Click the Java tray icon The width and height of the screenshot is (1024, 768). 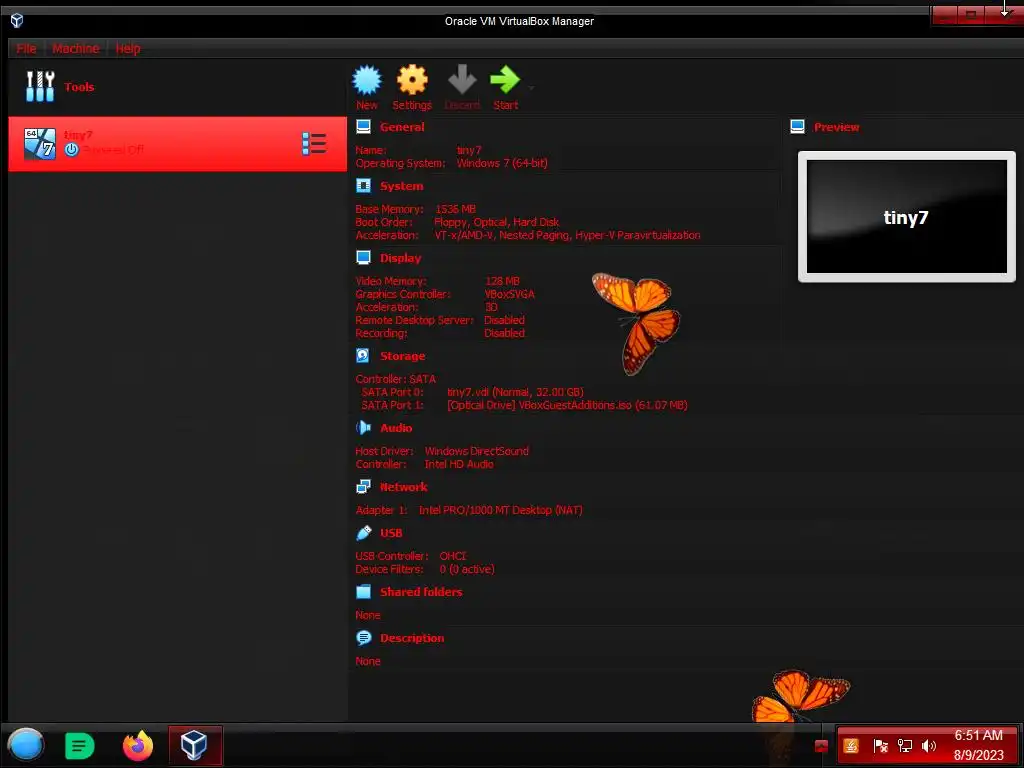(x=851, y=746)
